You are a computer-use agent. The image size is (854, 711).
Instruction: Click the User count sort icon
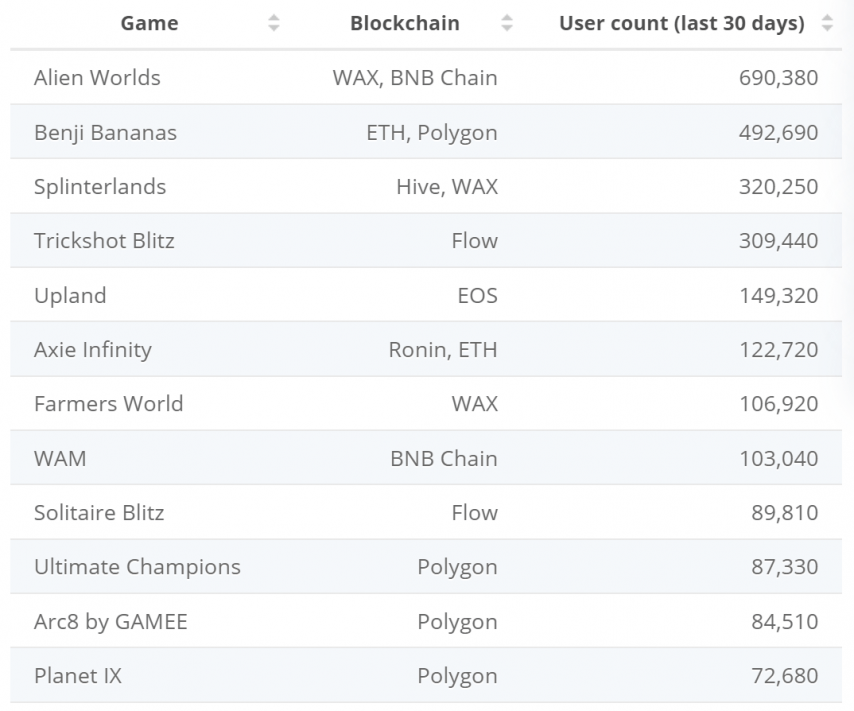click(x=827, y=24)
